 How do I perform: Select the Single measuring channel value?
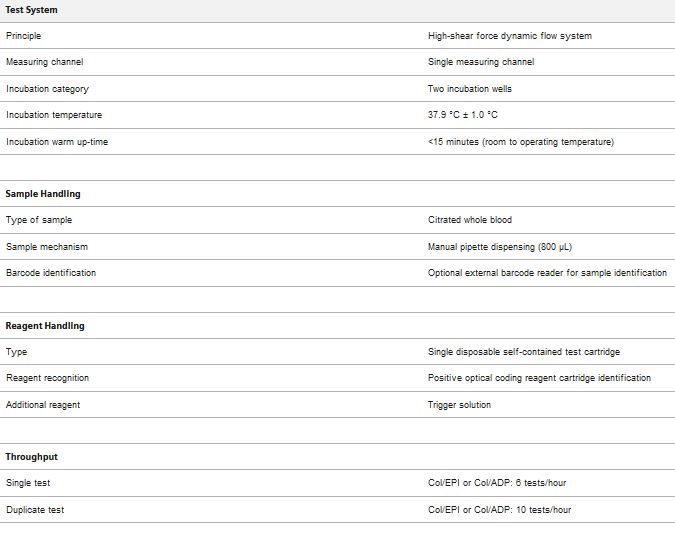point(480,62)
